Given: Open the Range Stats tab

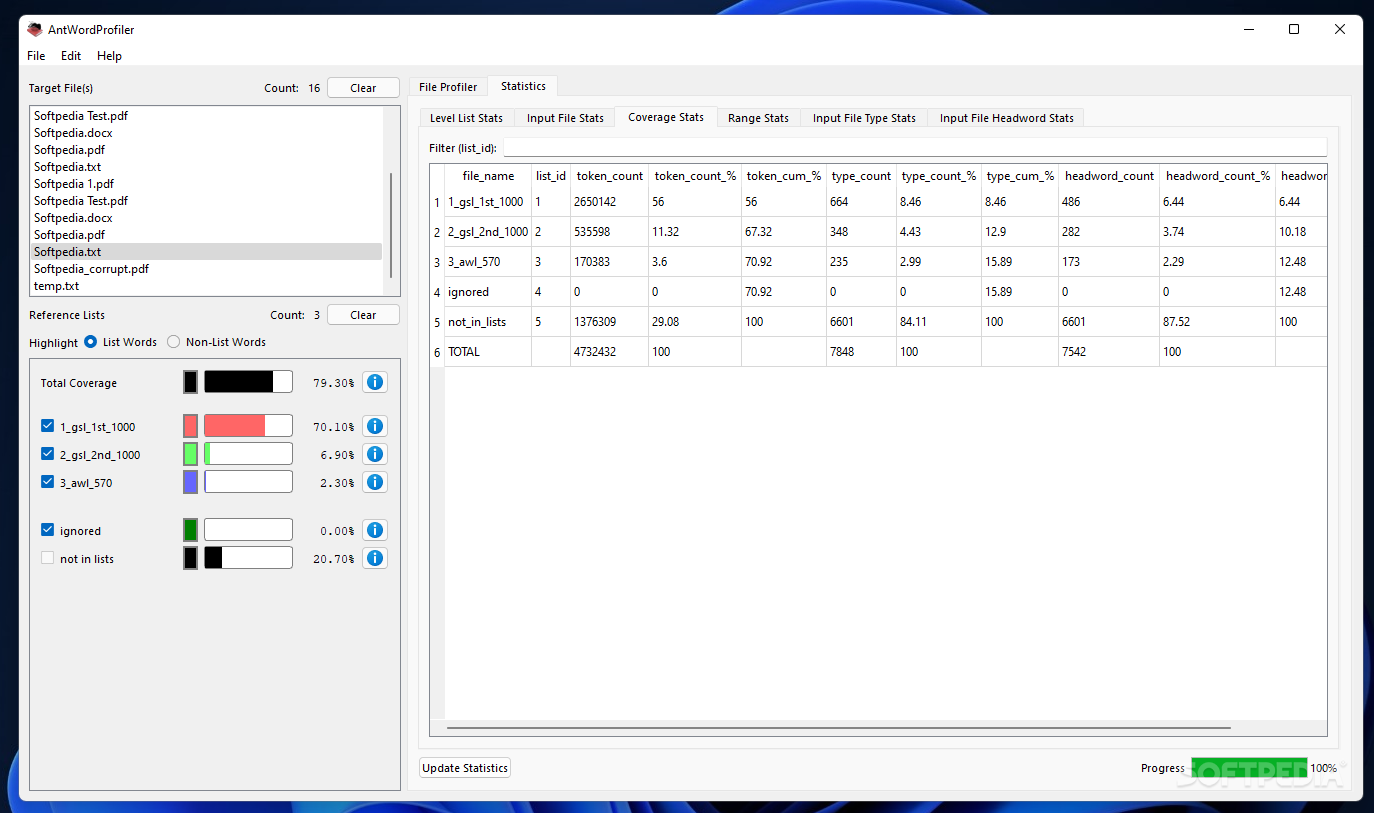Looking at the screenshot, I should pyautogui.click(x=758, y=118).
